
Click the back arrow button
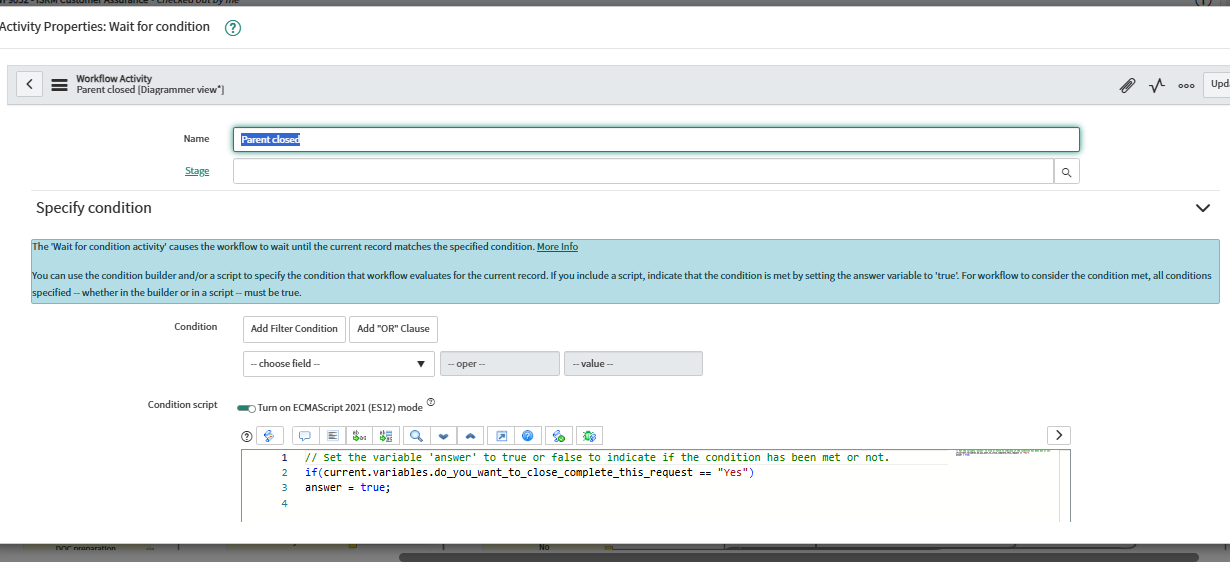29,85
